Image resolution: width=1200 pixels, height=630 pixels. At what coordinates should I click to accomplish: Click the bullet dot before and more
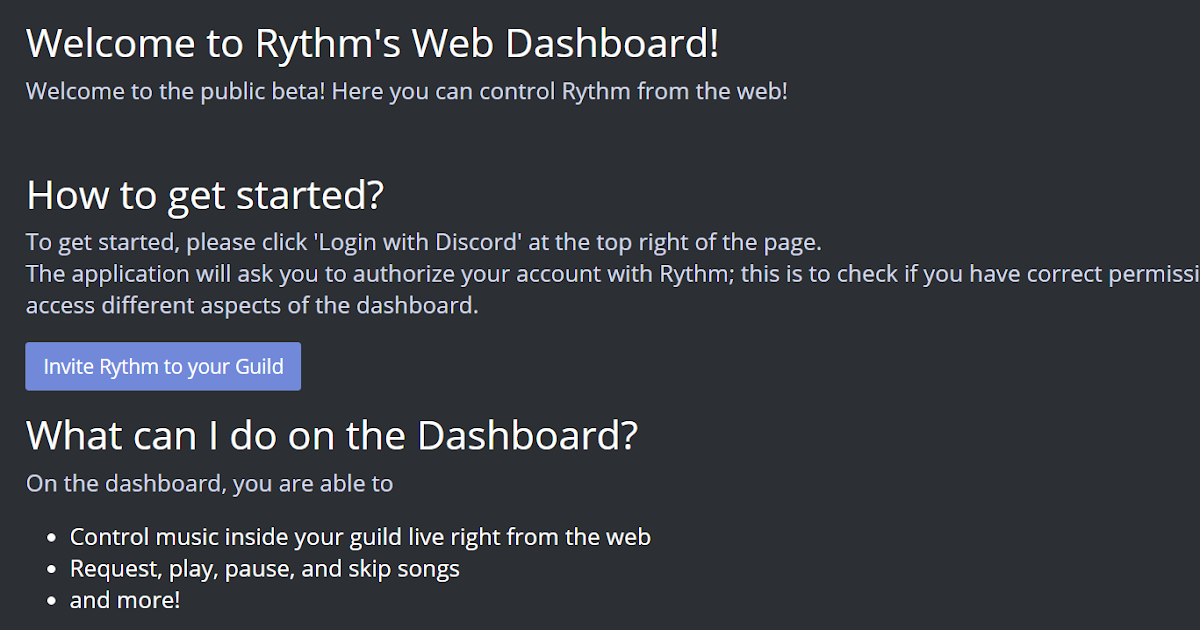click(x=52, y=602)
